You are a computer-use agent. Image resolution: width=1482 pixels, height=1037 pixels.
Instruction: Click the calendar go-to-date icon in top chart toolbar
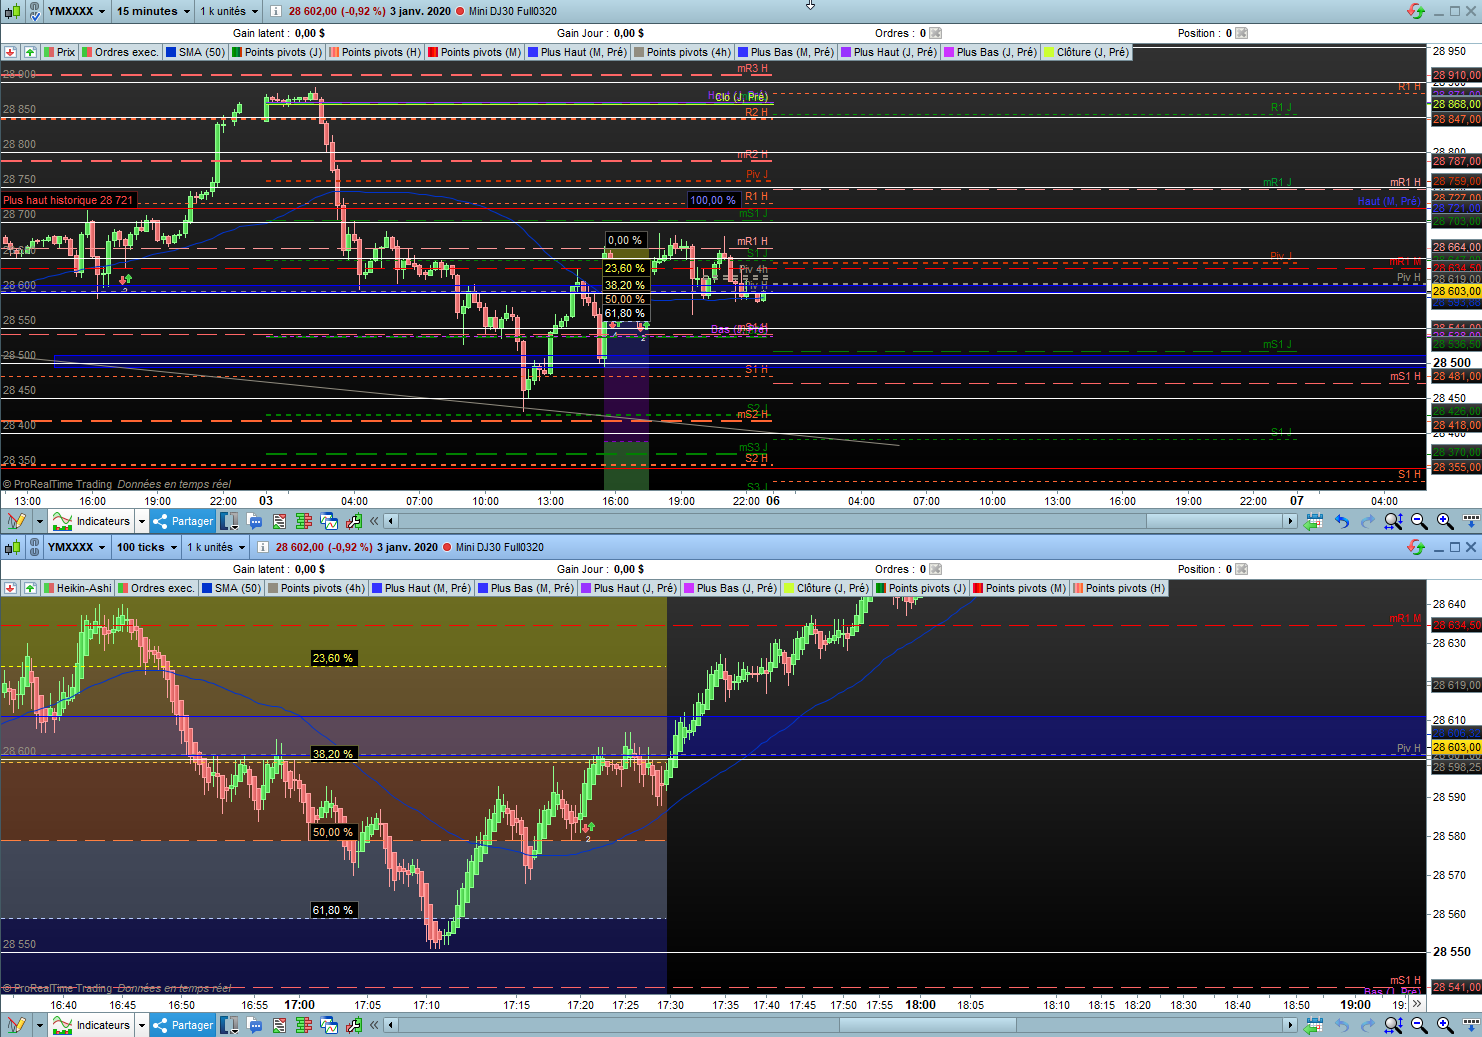1314,521
